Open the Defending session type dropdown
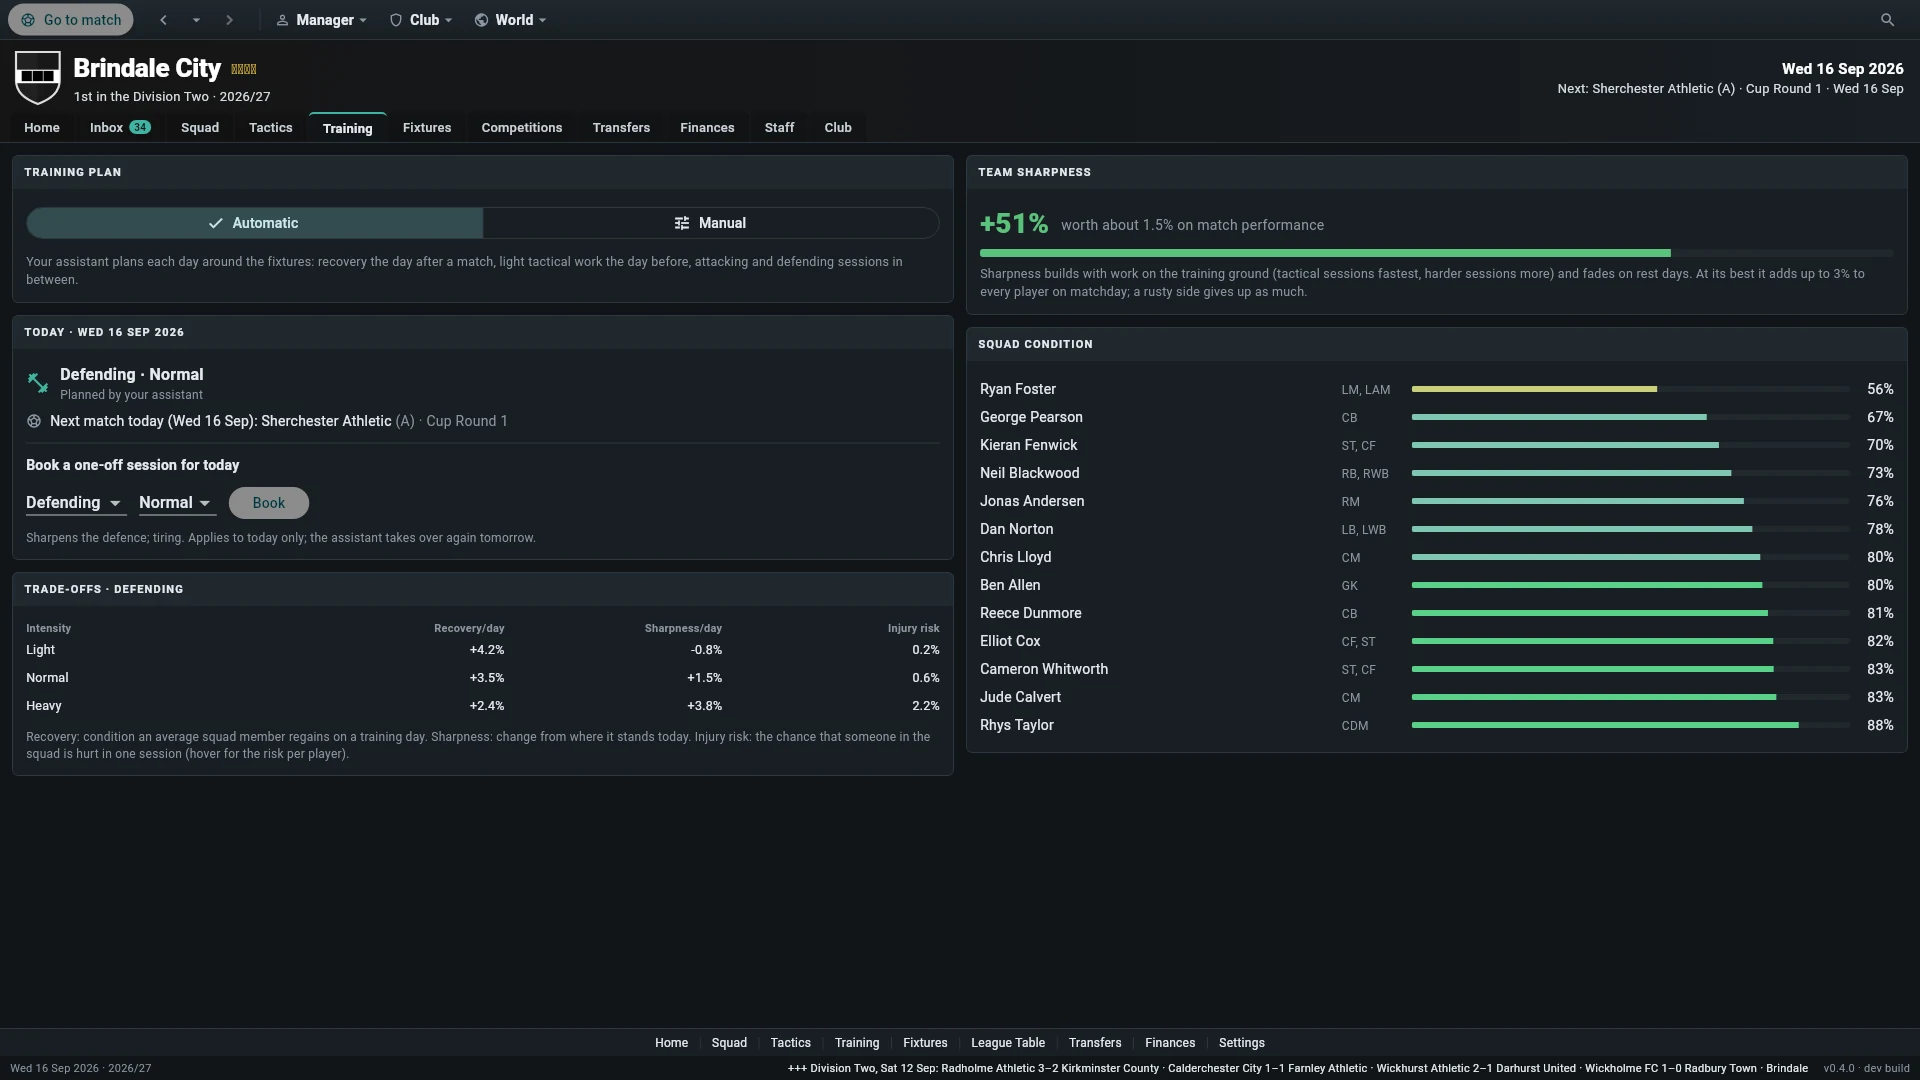This screenshot has height=1080, width=1920. 75,503
